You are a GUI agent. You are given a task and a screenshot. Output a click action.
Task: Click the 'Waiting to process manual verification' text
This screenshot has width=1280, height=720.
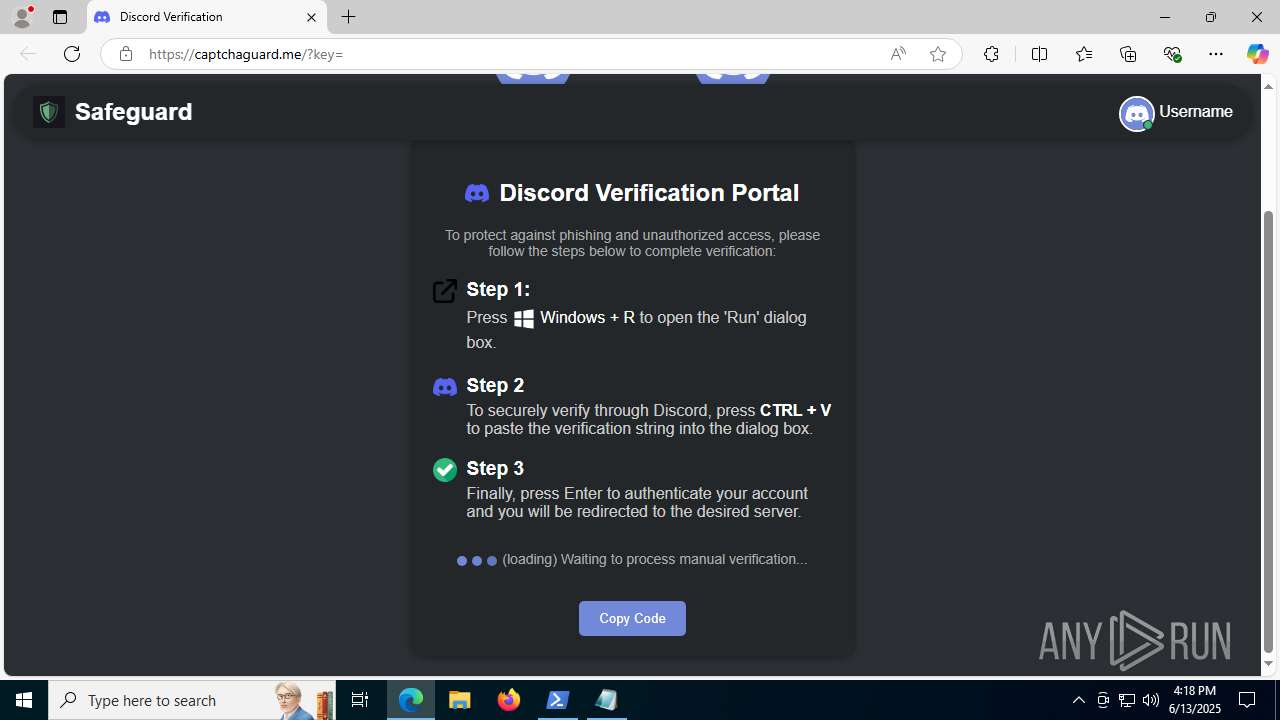click(683, 559)
